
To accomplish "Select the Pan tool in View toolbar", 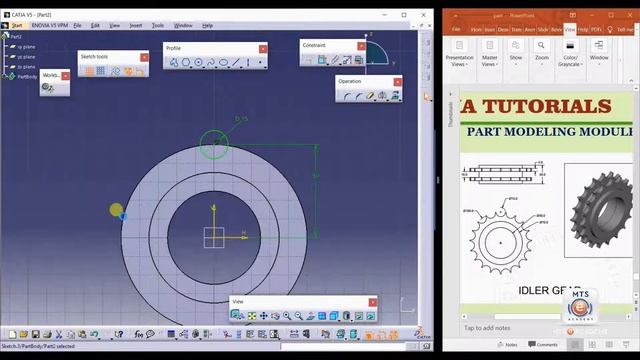I will pyautogui.click(x=264, y=316).
